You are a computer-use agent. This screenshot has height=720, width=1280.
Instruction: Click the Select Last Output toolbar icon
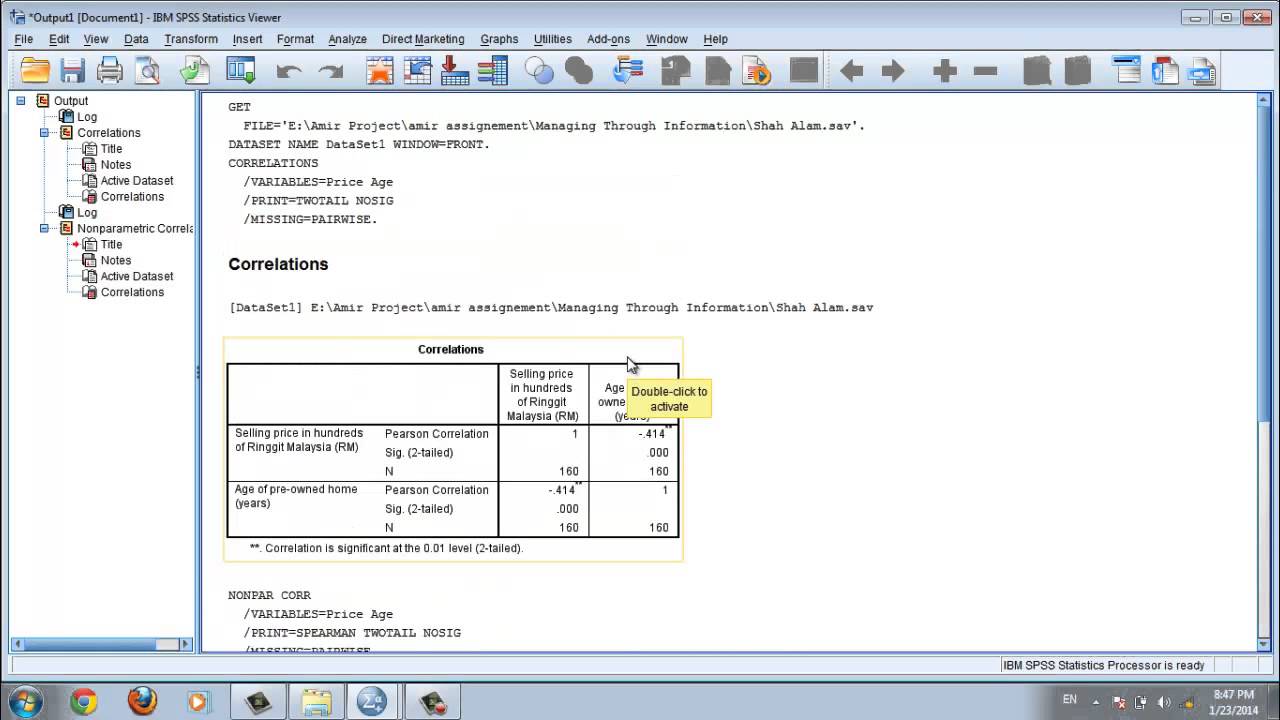(628, 70)
